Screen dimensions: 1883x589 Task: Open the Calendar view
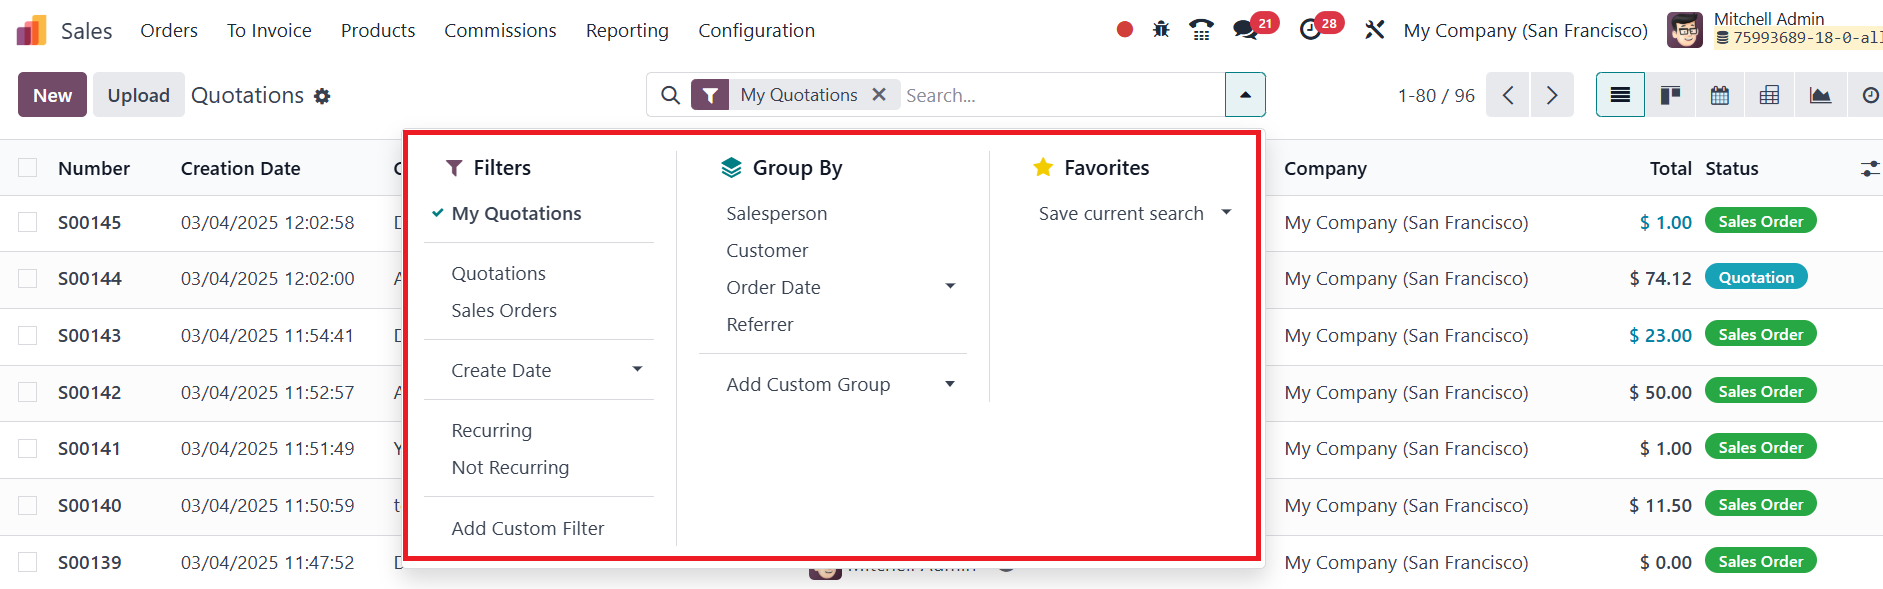[1720, 95]
